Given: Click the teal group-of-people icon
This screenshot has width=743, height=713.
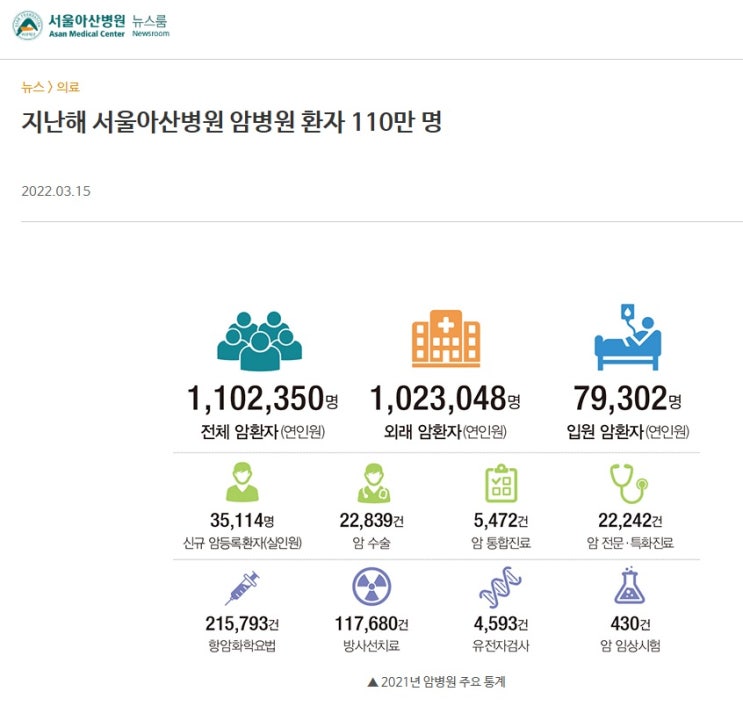Looking at the screenshot, I should [x=260, y=341].
